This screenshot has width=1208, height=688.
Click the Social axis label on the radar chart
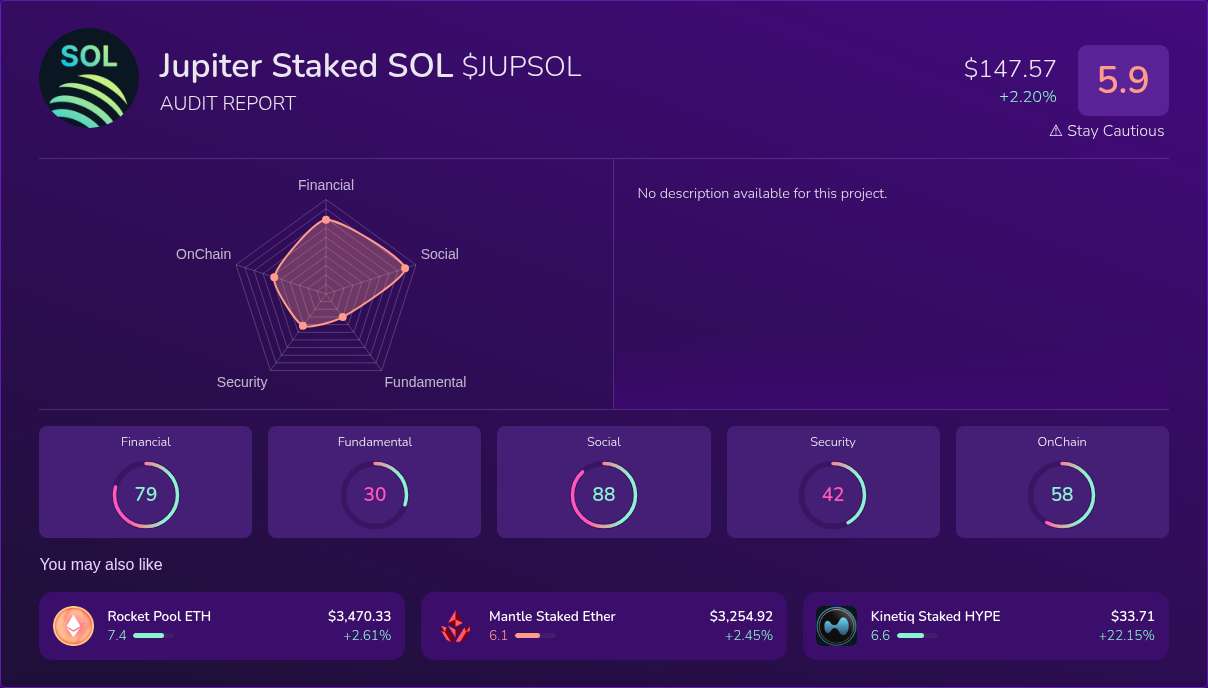pyautogui.click(x=439, y=254)
